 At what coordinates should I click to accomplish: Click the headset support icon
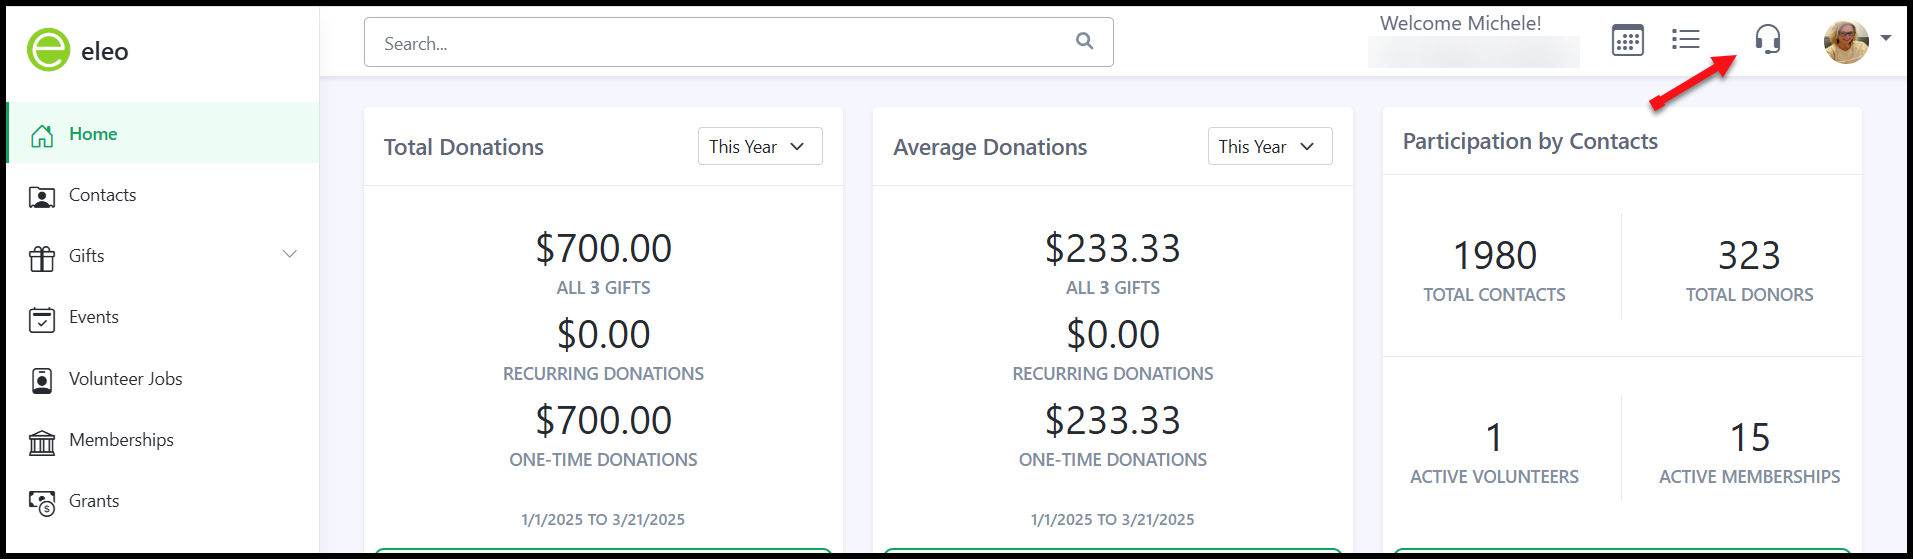tap(1767, 40)
